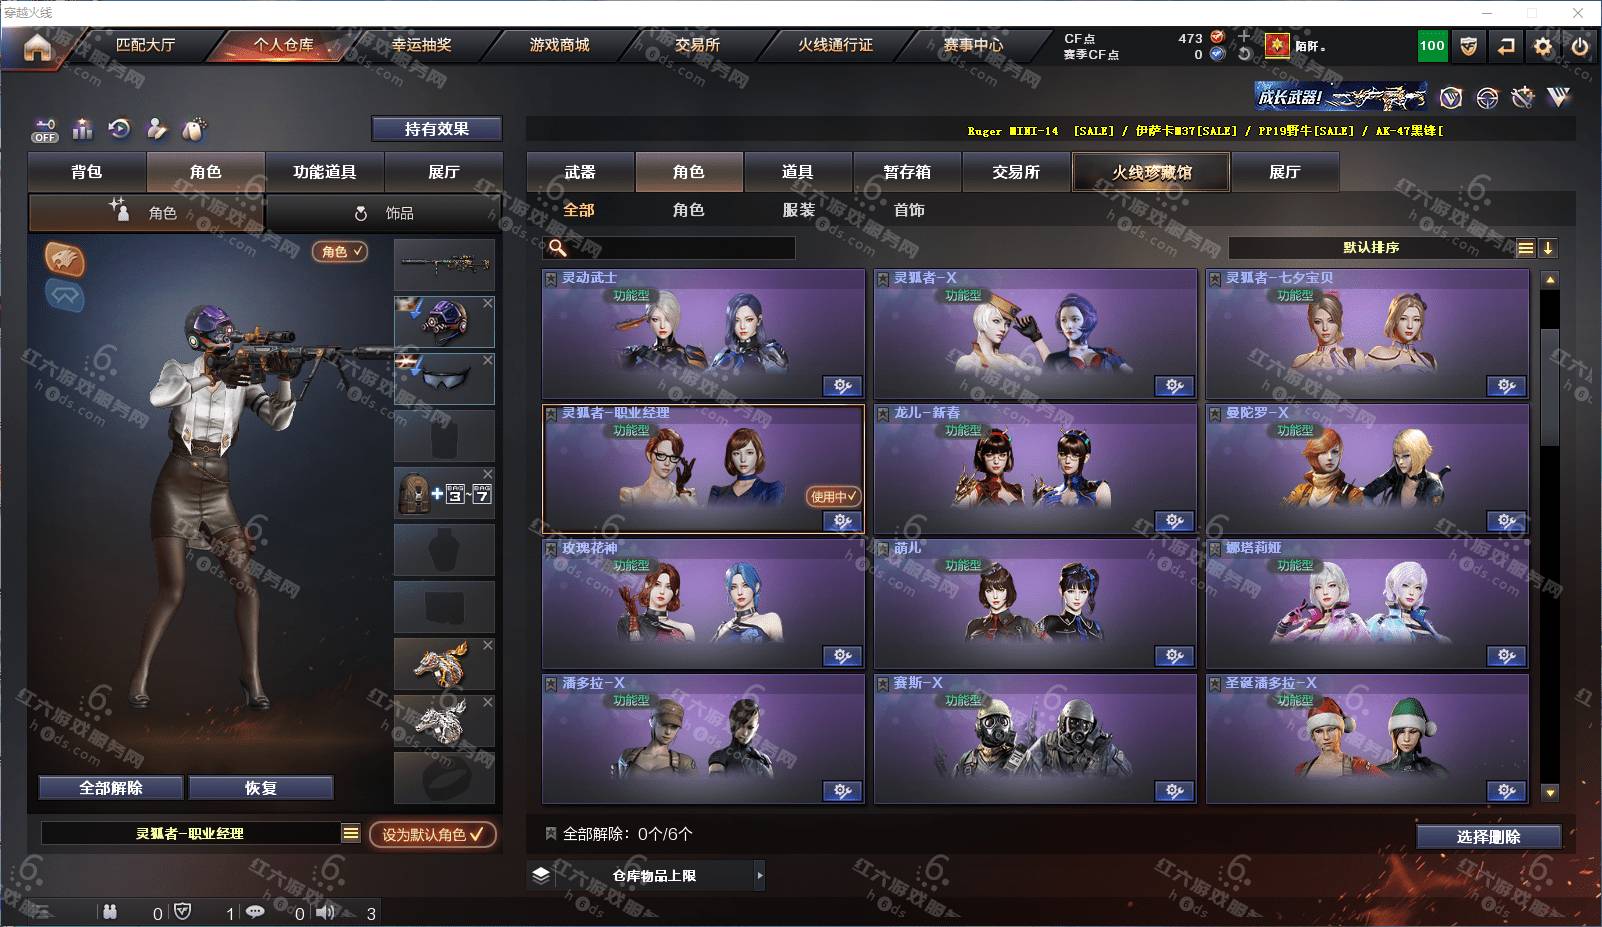
Task: Click the return arrow icon in top bar
Action: point(1506,46)
